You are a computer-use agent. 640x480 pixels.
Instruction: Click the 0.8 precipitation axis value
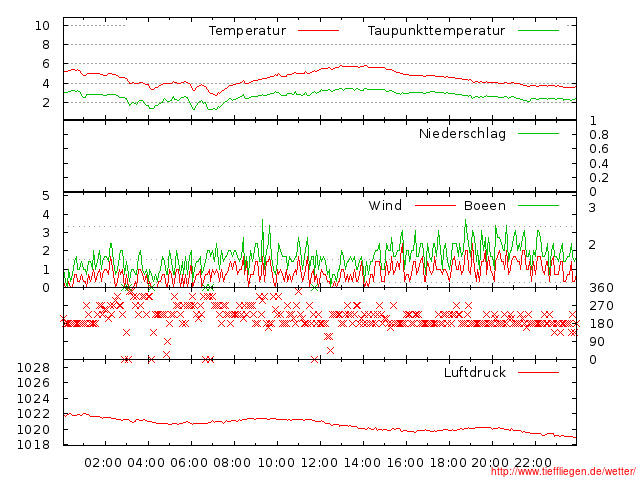pyautogui.click(x=599, y=135)
